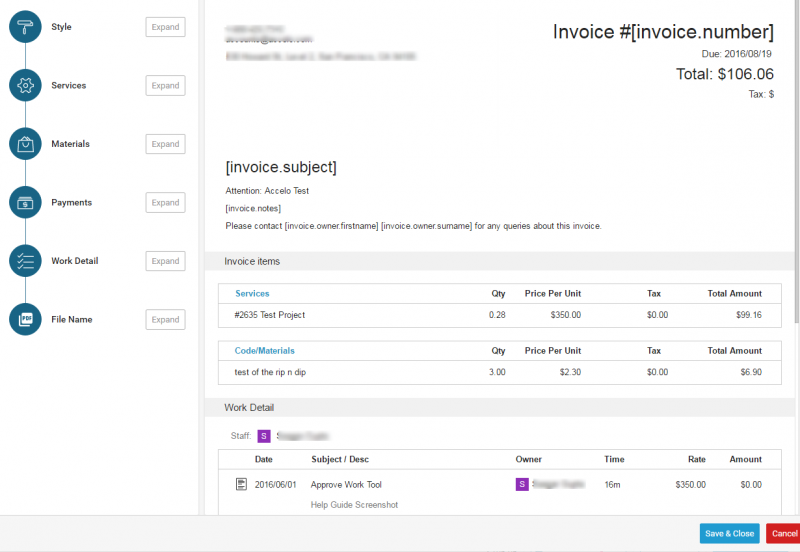Click the Services gear icon
Viewport: 800px width, 552px height.
click(x=25, y=85)
